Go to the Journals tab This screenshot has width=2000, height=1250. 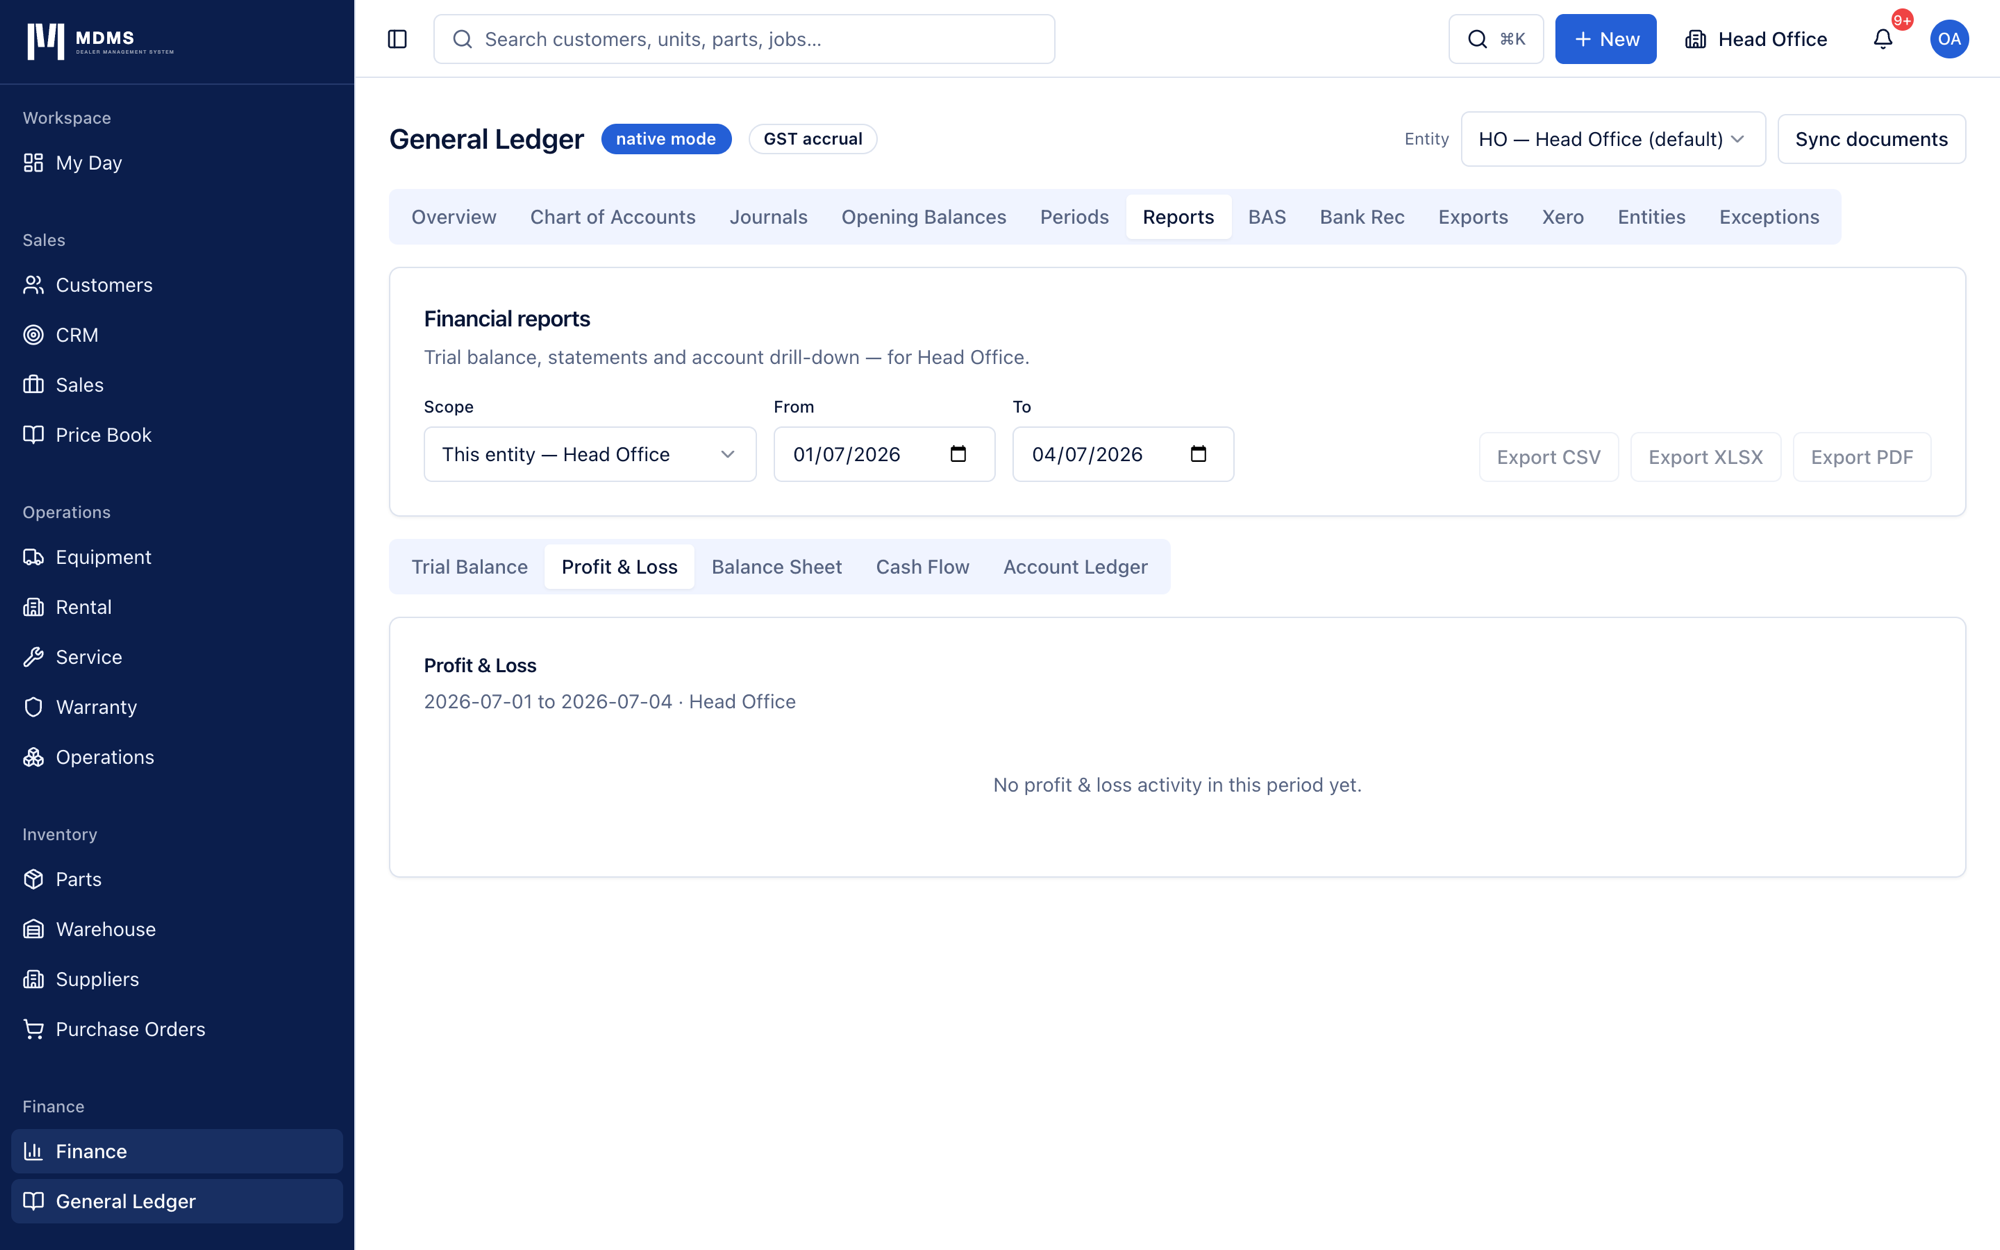[x=768, y=217]
